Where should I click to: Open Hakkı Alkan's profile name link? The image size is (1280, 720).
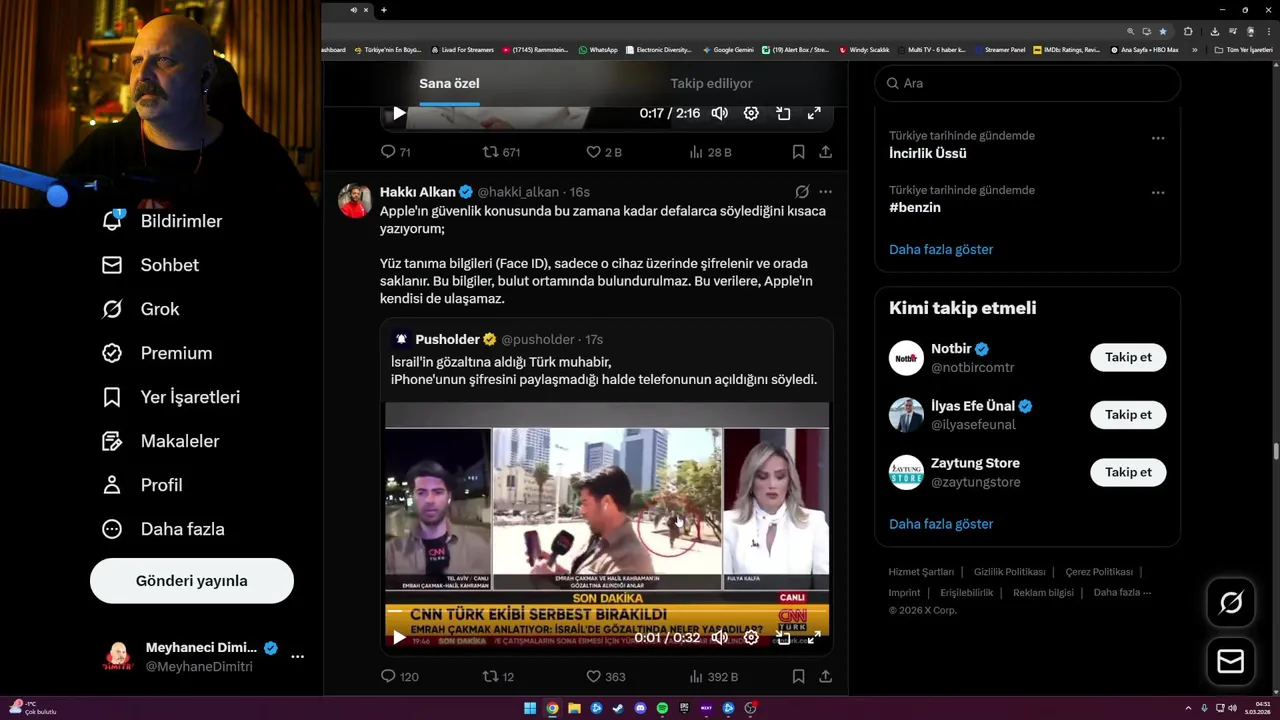tap(417, 192)
